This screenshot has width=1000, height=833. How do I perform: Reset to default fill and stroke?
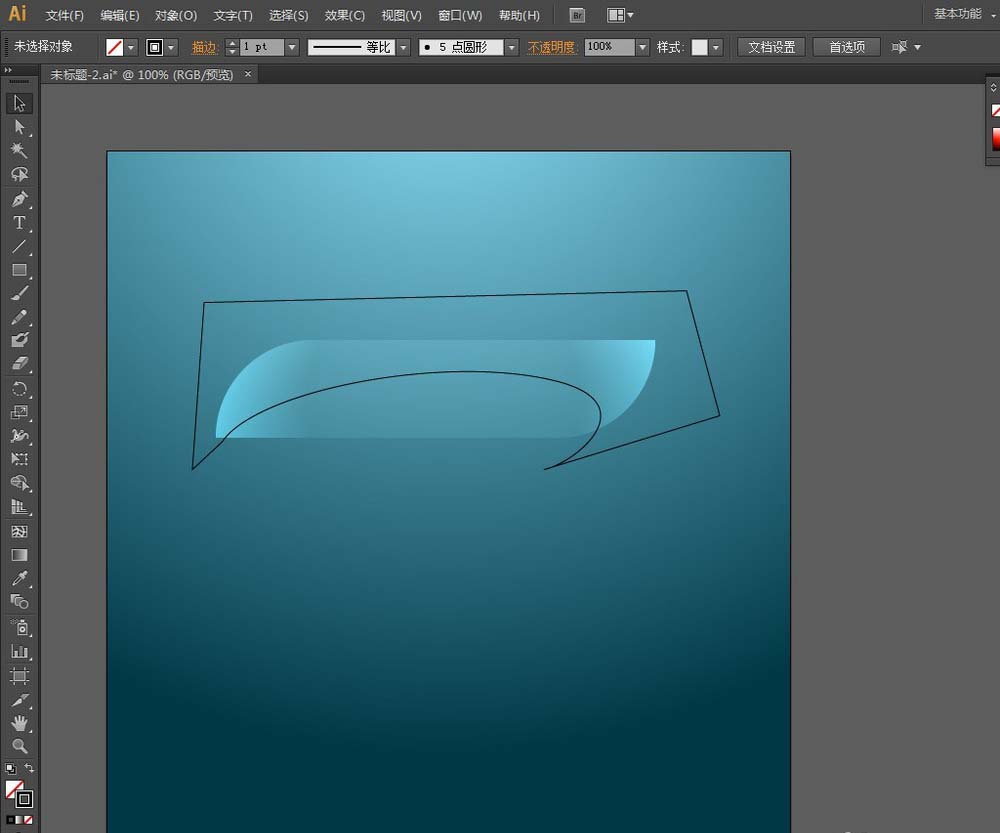[10, 768]
